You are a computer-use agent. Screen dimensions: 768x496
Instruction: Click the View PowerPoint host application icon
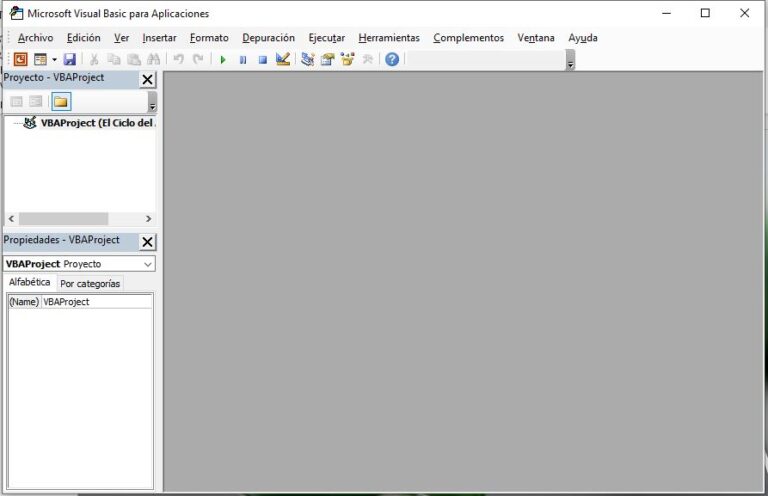[21, 59]
